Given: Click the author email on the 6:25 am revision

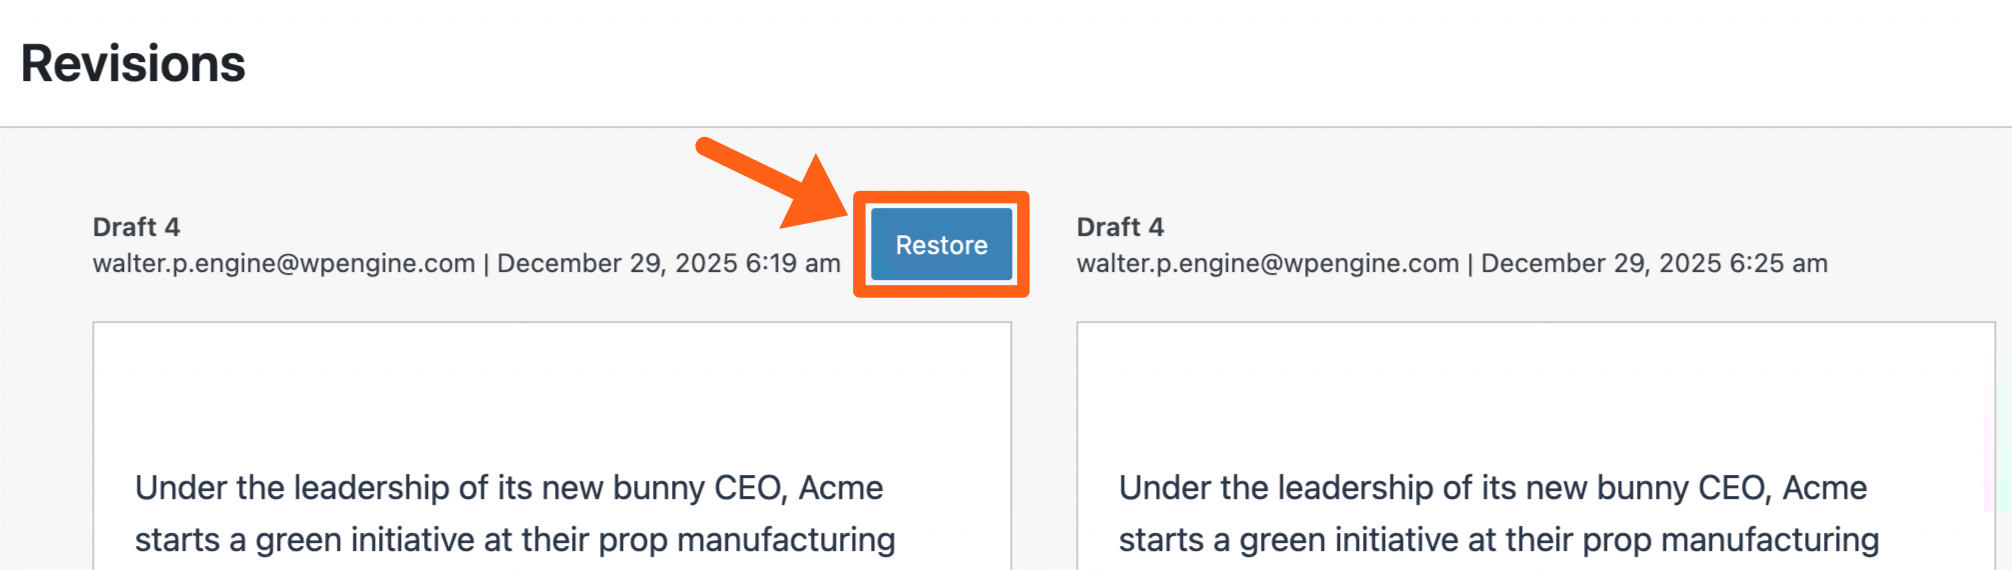Looking at the screenshot, I should pos(1267,264).
